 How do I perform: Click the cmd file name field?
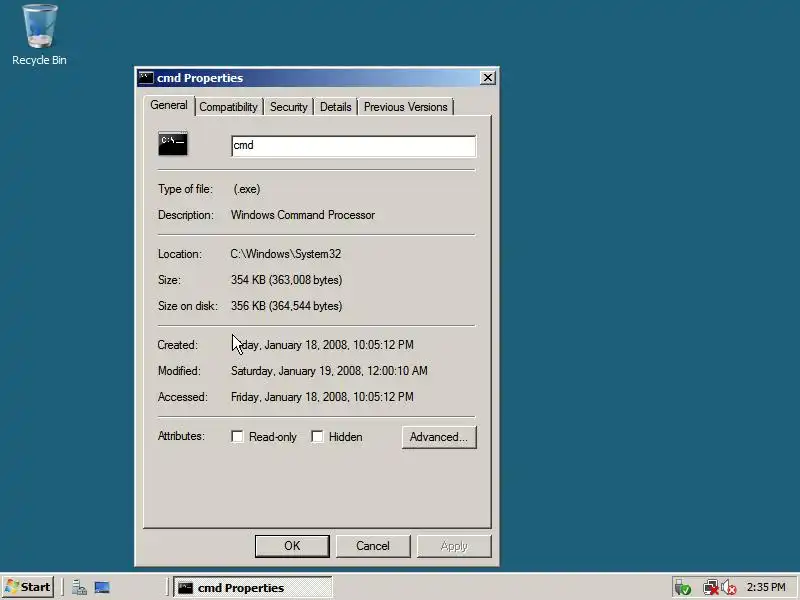(x=354, y=146)
